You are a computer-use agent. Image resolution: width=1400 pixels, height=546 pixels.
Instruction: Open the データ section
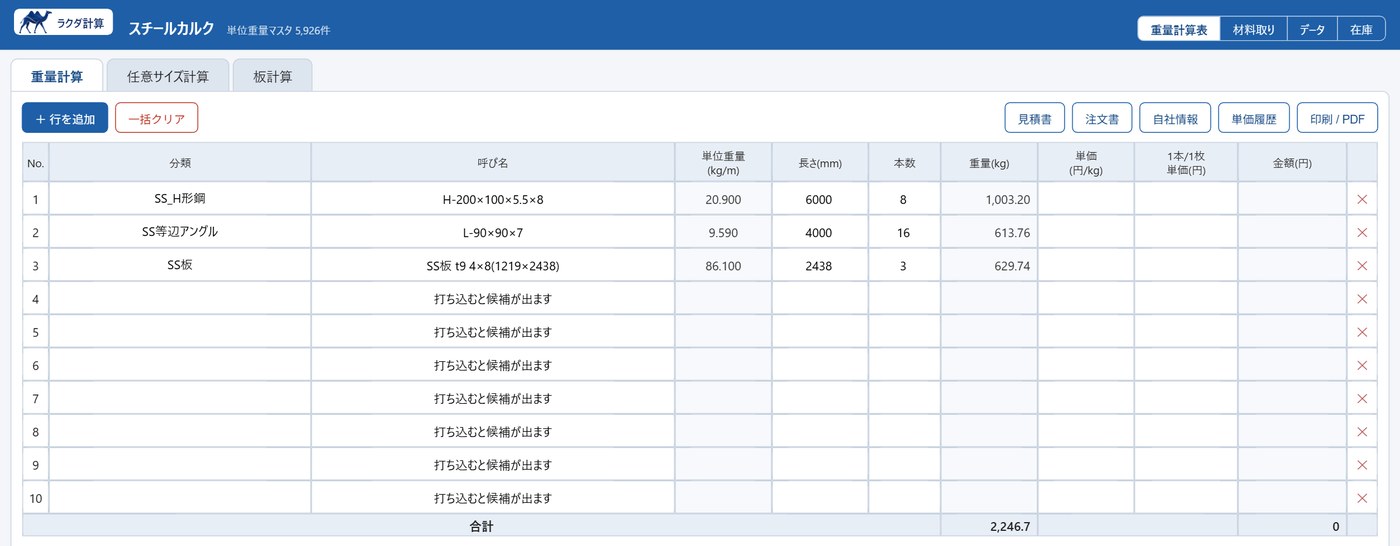click(1312, 29)
